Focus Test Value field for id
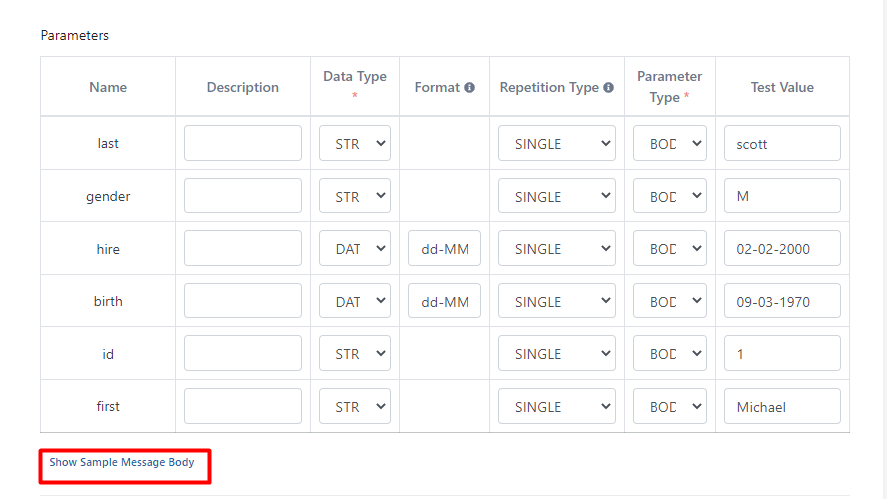This screenshot has width=887, height=499. point(782,354)
